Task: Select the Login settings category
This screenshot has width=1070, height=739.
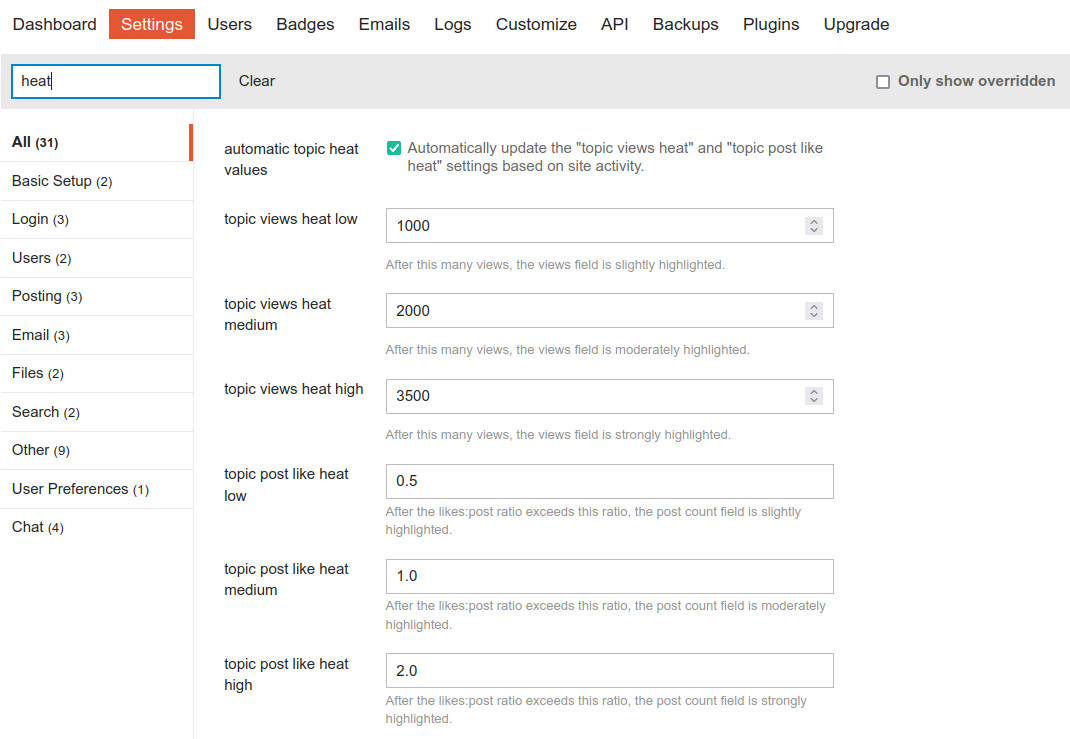Action: click(40, 219)
